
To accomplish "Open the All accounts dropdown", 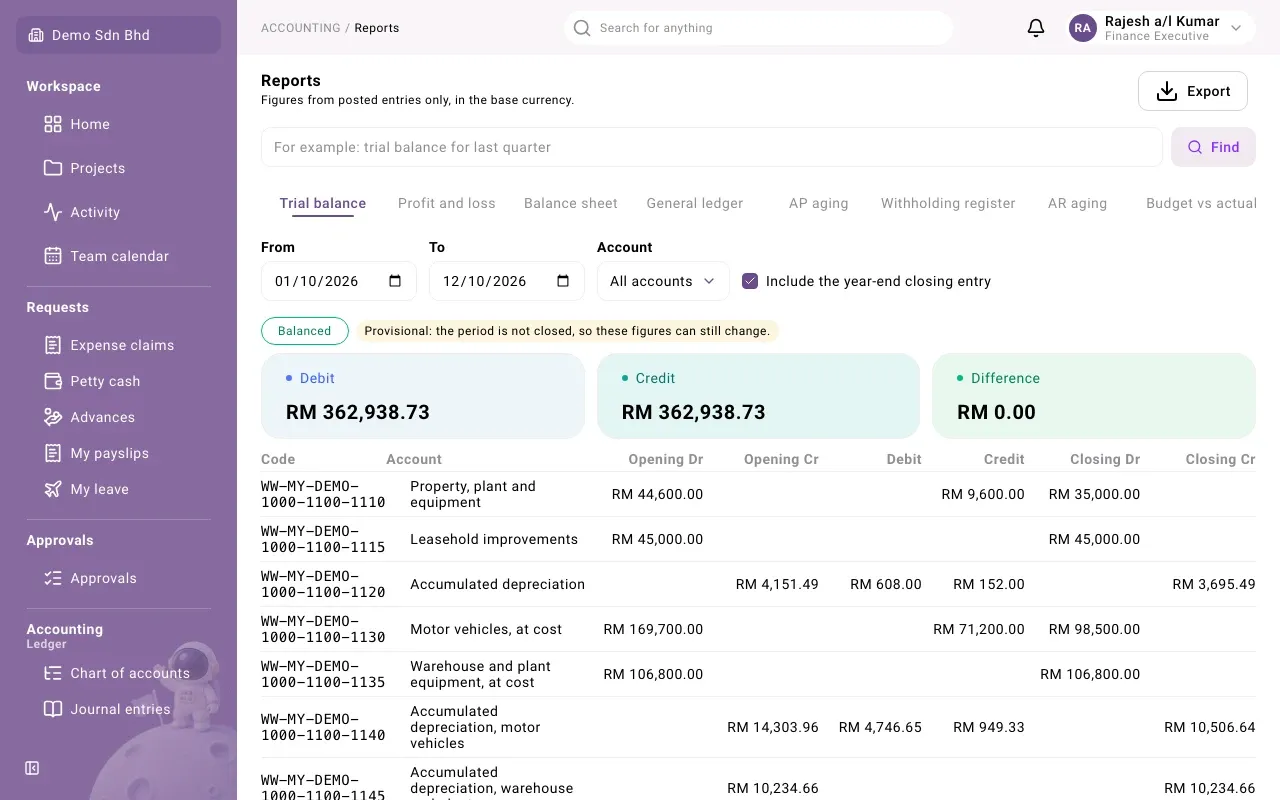I will [663, 281].
